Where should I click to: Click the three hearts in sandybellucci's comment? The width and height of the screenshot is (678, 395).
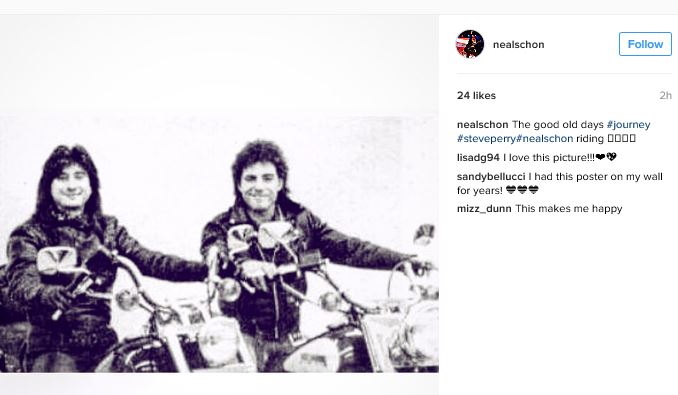point(522,190)
